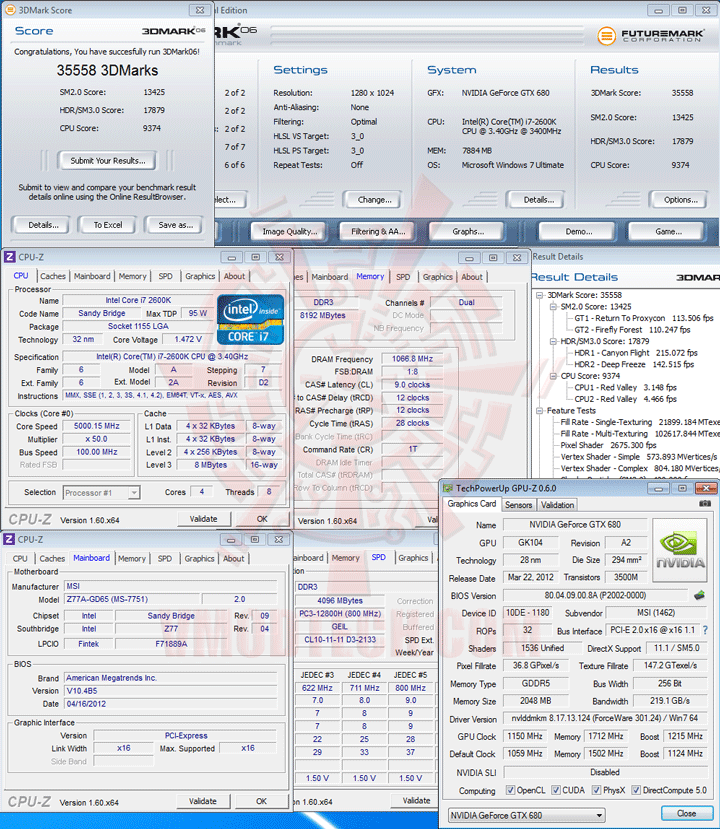Click the DRAM Frequency 1066.8 MHz field
This screenshot has height=829, width=720.
[412, 359]
